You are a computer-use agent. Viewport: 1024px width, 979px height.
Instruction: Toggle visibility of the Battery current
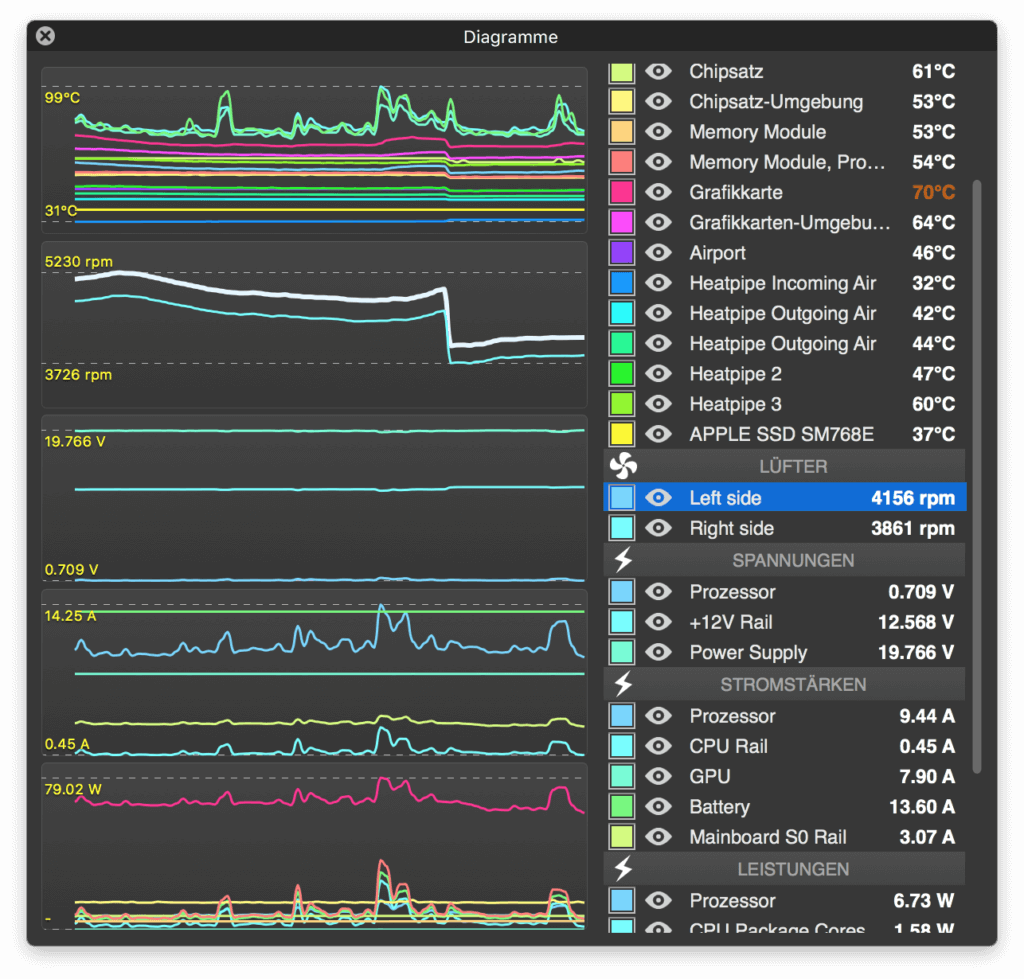click(x=657, y=806)
